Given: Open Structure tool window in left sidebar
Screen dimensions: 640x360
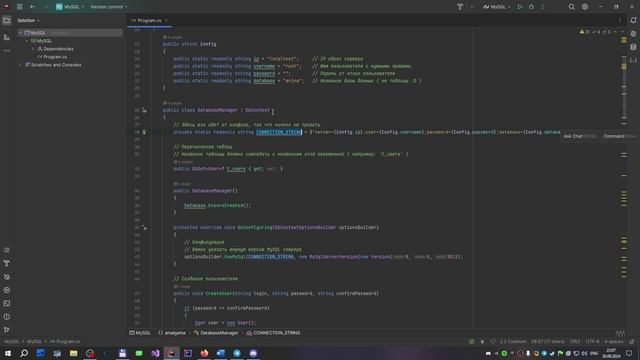Looking at the screenshot, I should click(7, 37).
